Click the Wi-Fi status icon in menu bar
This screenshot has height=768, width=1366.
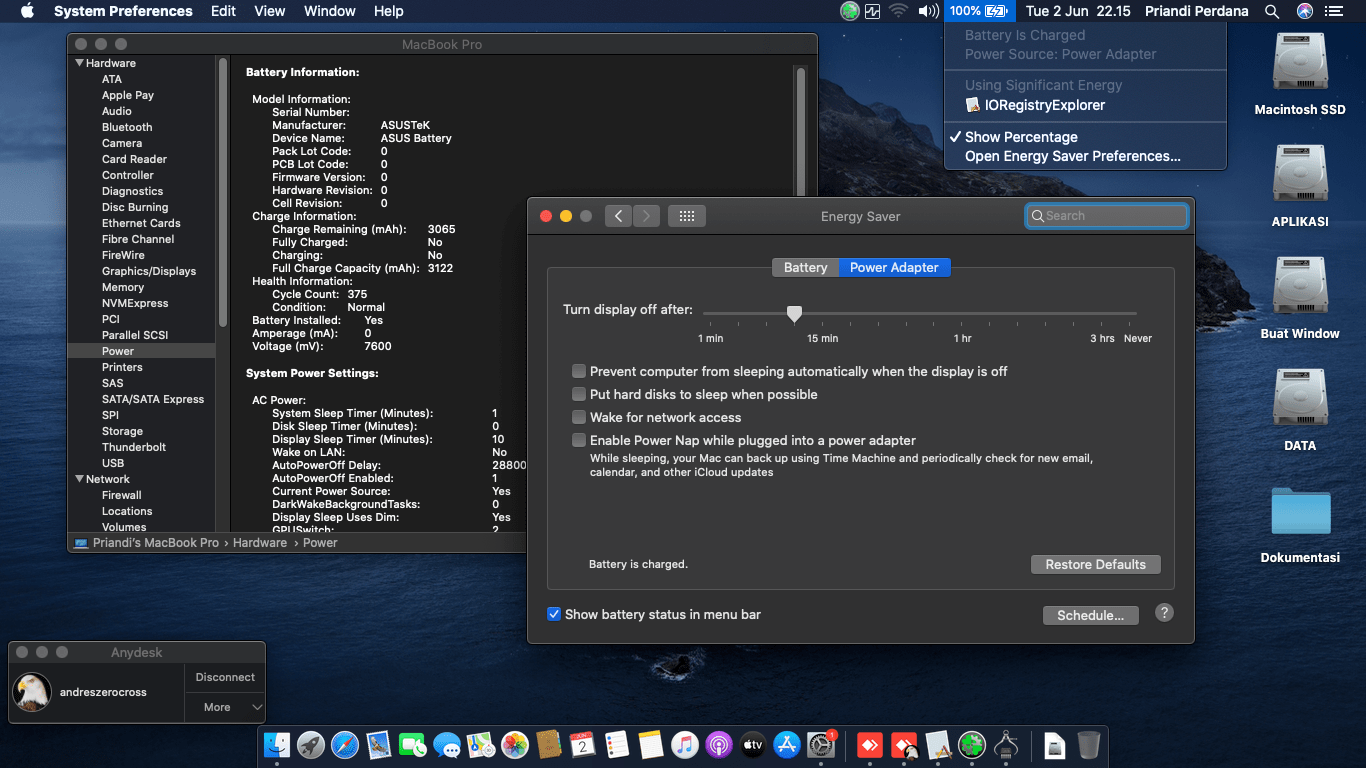tap(898, 11)
